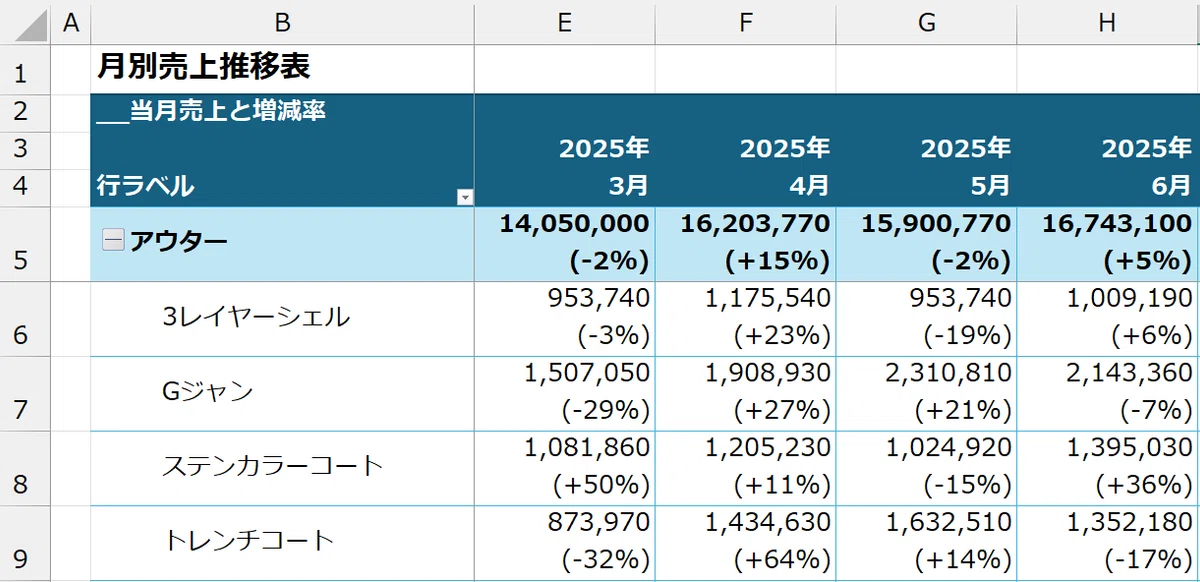Select column H header
This screenshot has height=582, width=1200.
1108,23
